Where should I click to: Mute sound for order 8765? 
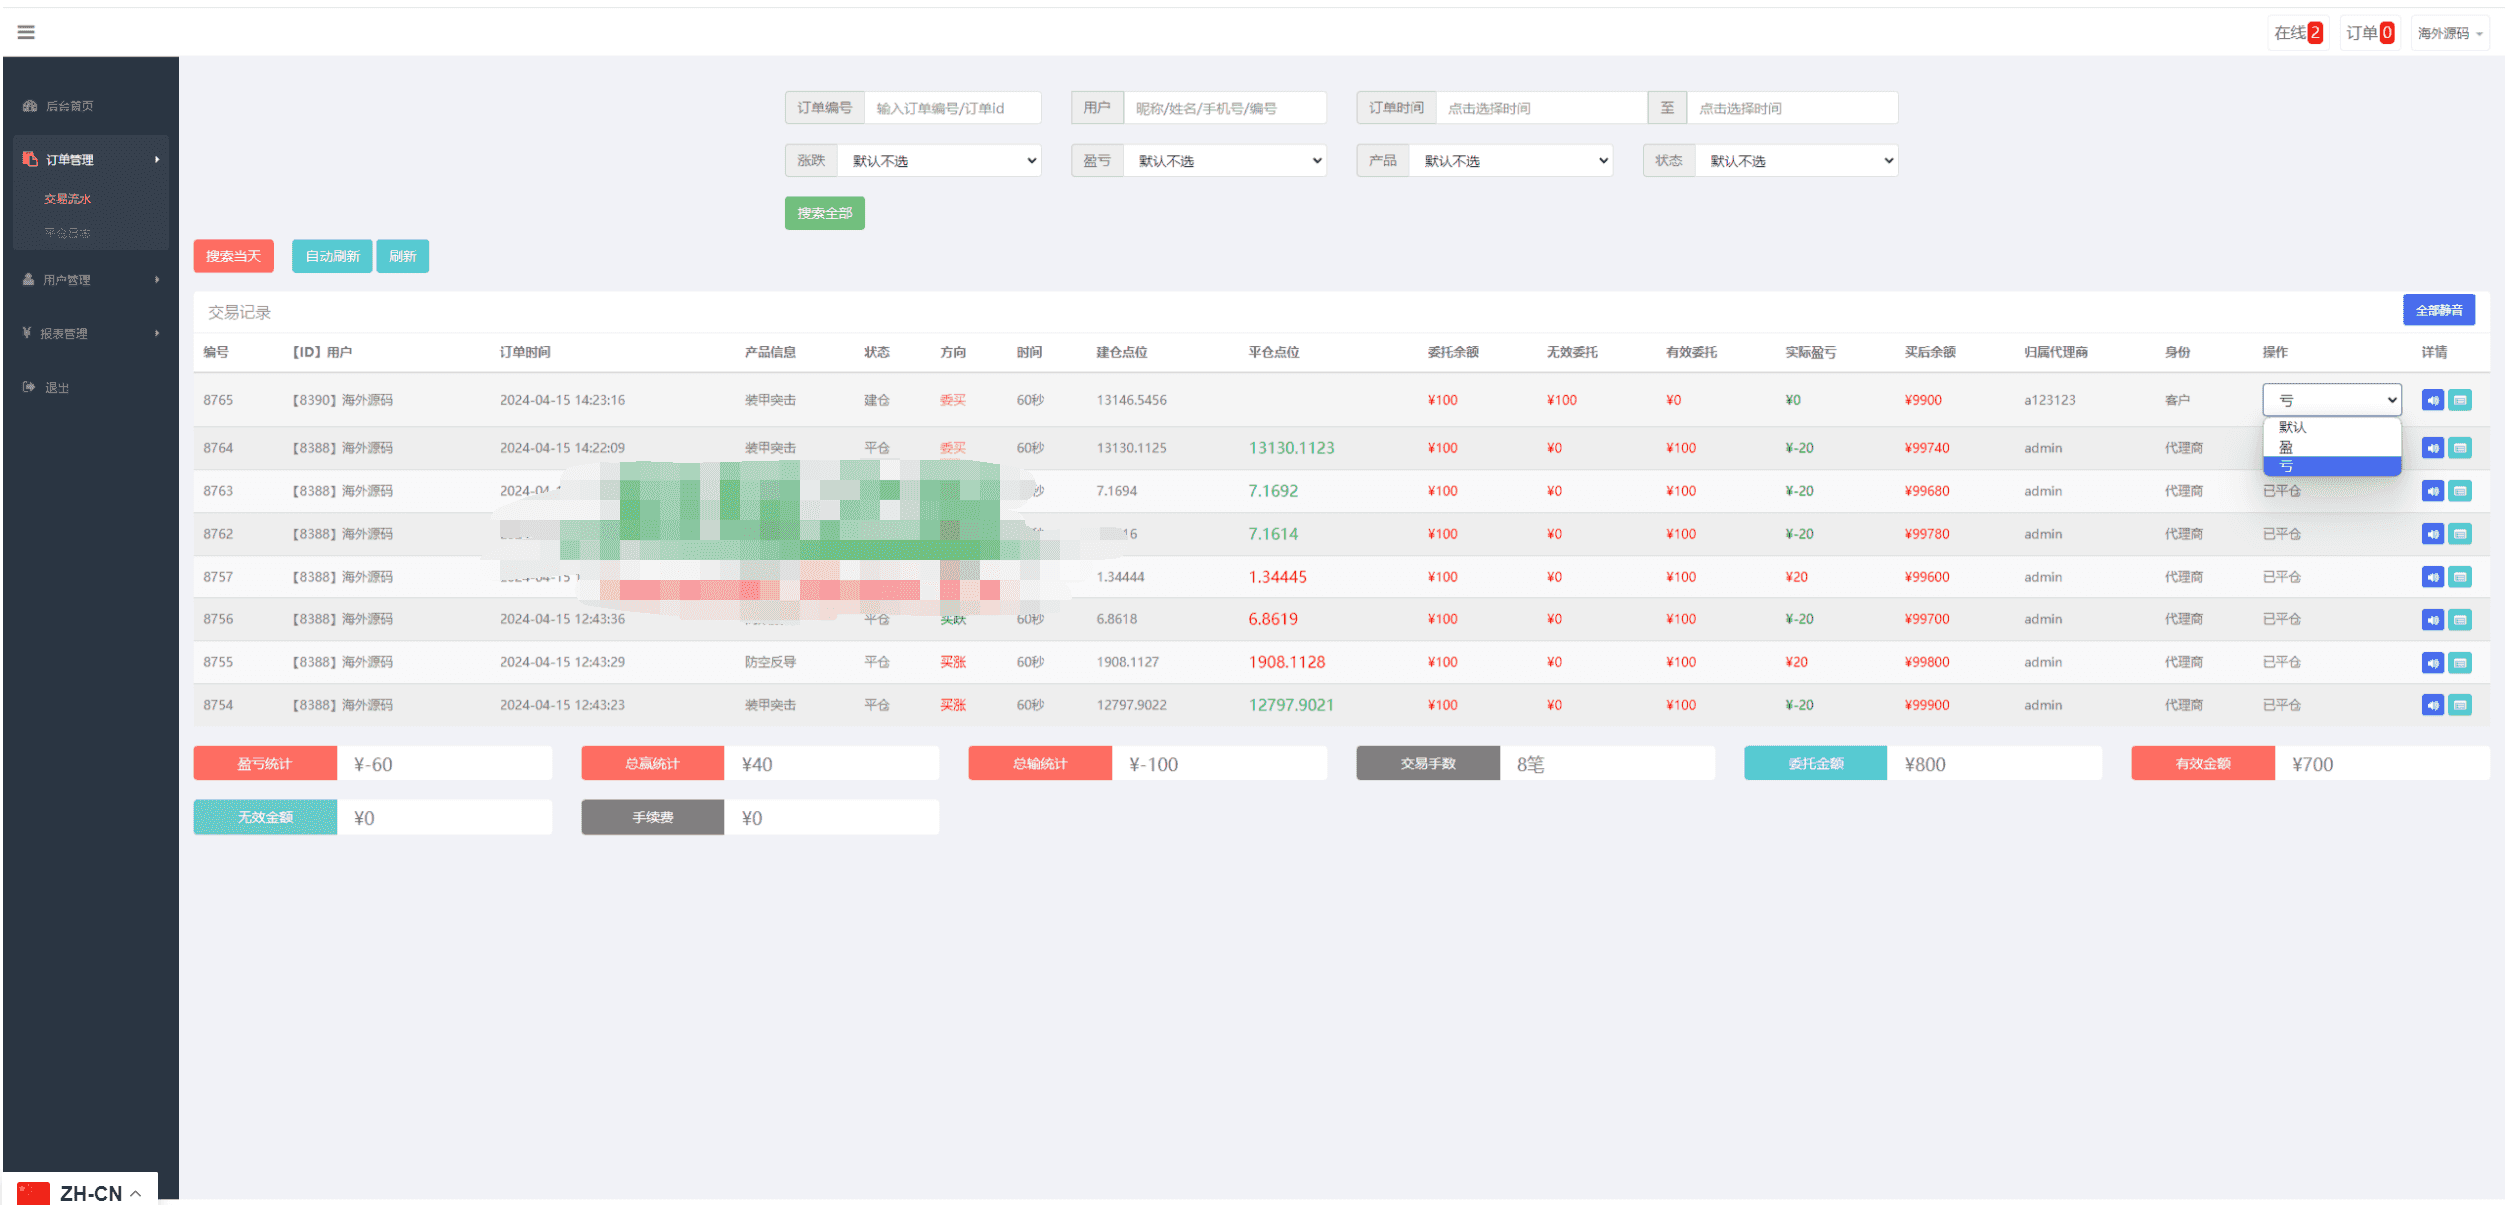point(2433,400)
